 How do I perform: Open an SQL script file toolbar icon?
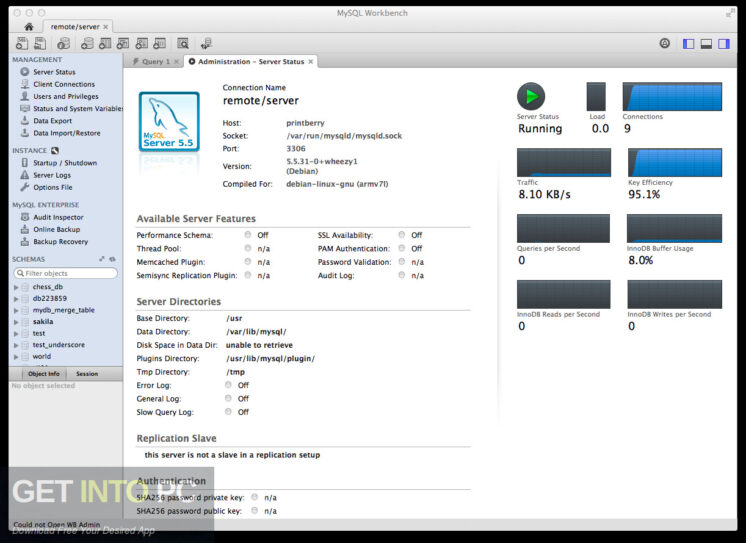coord(40,44)
